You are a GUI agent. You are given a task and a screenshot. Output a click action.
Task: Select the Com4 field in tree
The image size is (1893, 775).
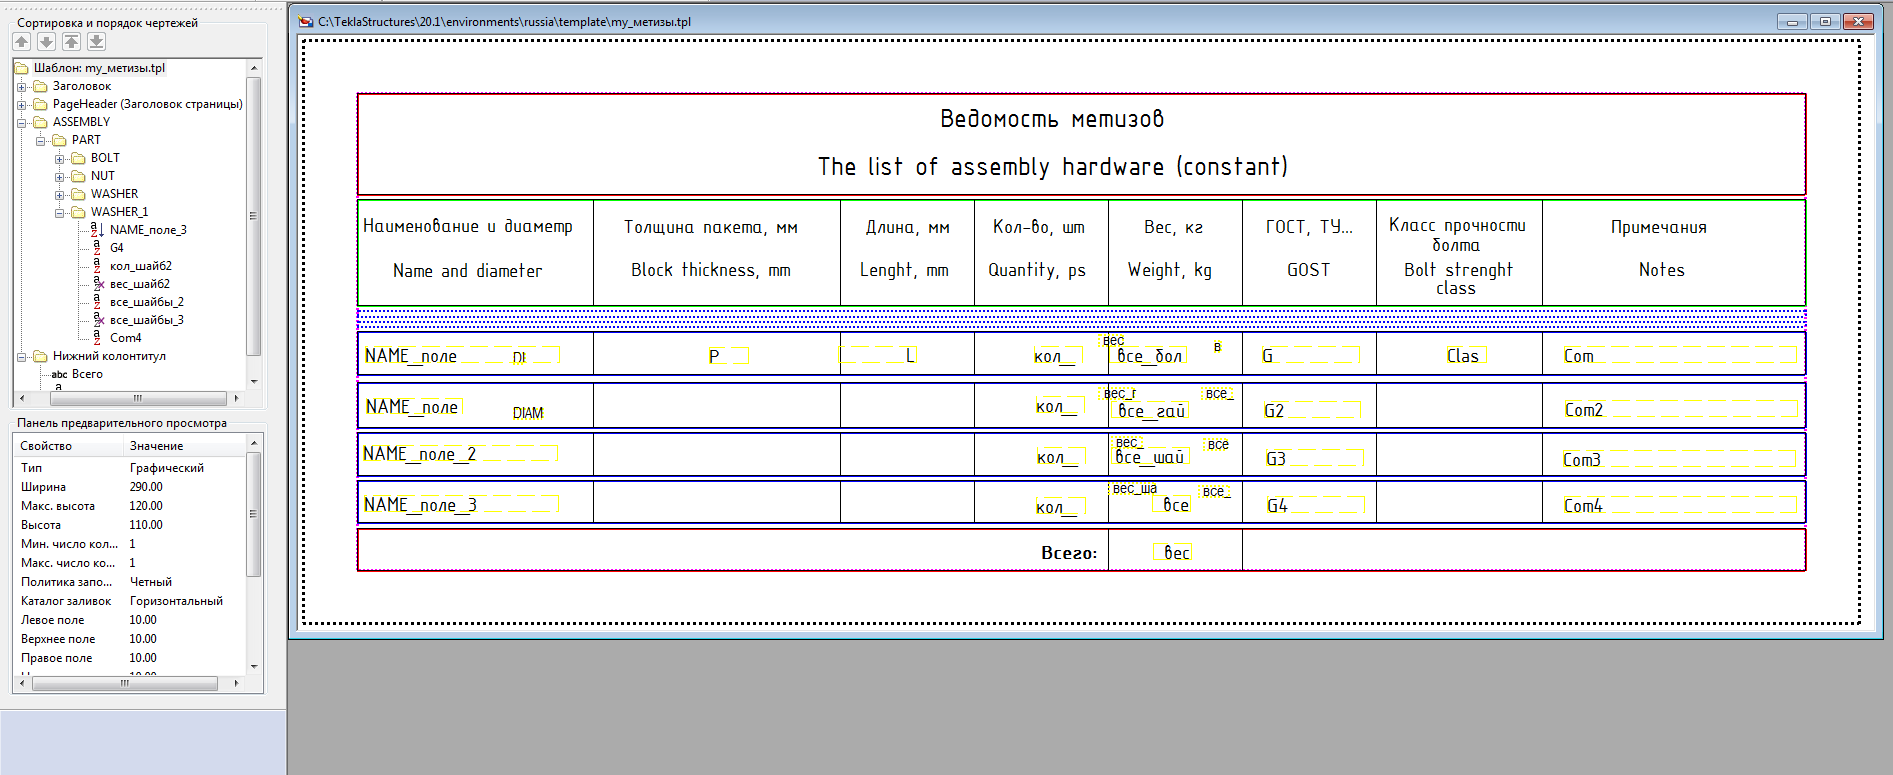click(125, 338)
